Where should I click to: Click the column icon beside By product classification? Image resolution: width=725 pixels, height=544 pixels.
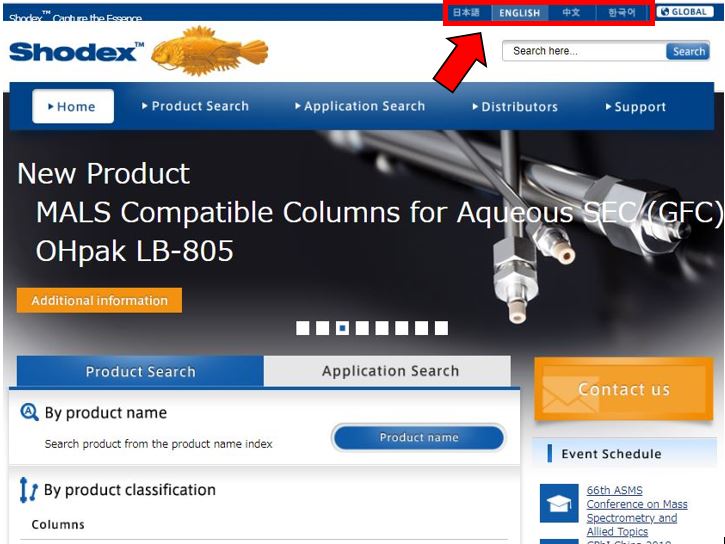28,489
